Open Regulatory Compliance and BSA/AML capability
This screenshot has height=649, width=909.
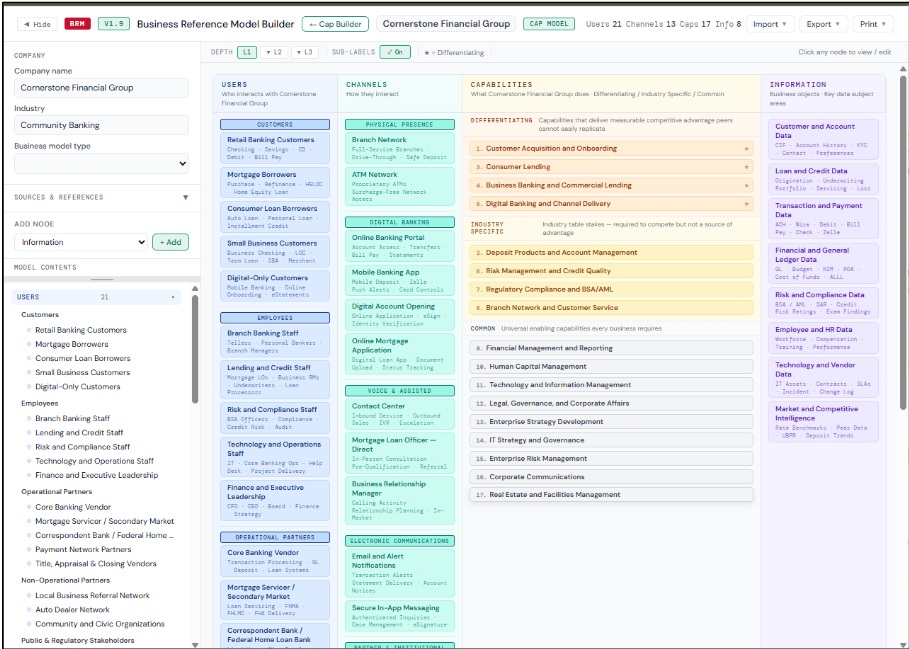(x=611, y=289)
